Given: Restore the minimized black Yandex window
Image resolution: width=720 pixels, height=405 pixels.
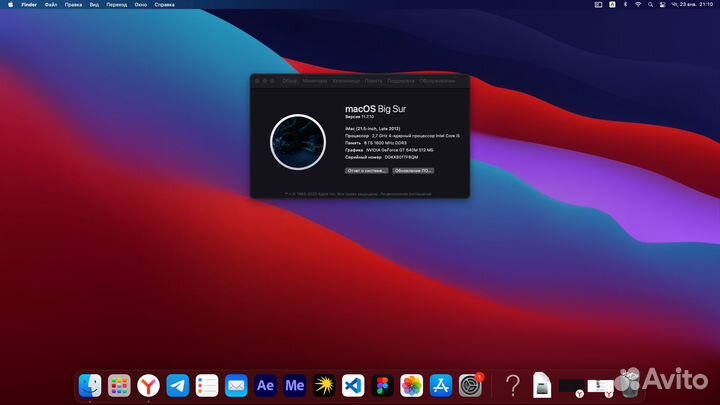Looking at the screenshot, I should (x=572, y=387).
